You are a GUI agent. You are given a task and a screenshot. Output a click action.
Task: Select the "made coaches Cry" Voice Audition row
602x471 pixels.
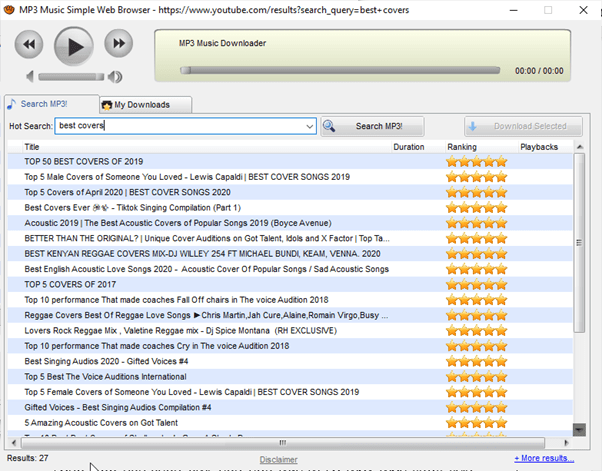[290, 346]
